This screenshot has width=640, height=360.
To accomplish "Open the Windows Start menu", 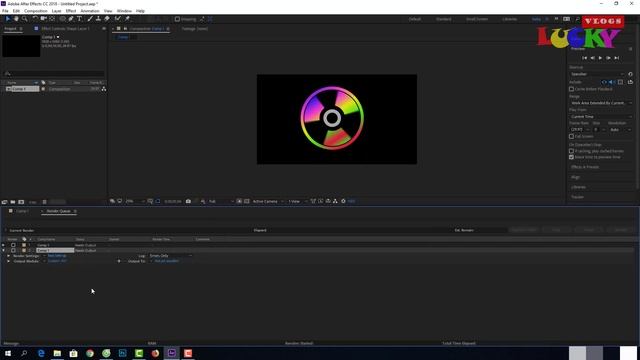I will (x=8, y=353).
